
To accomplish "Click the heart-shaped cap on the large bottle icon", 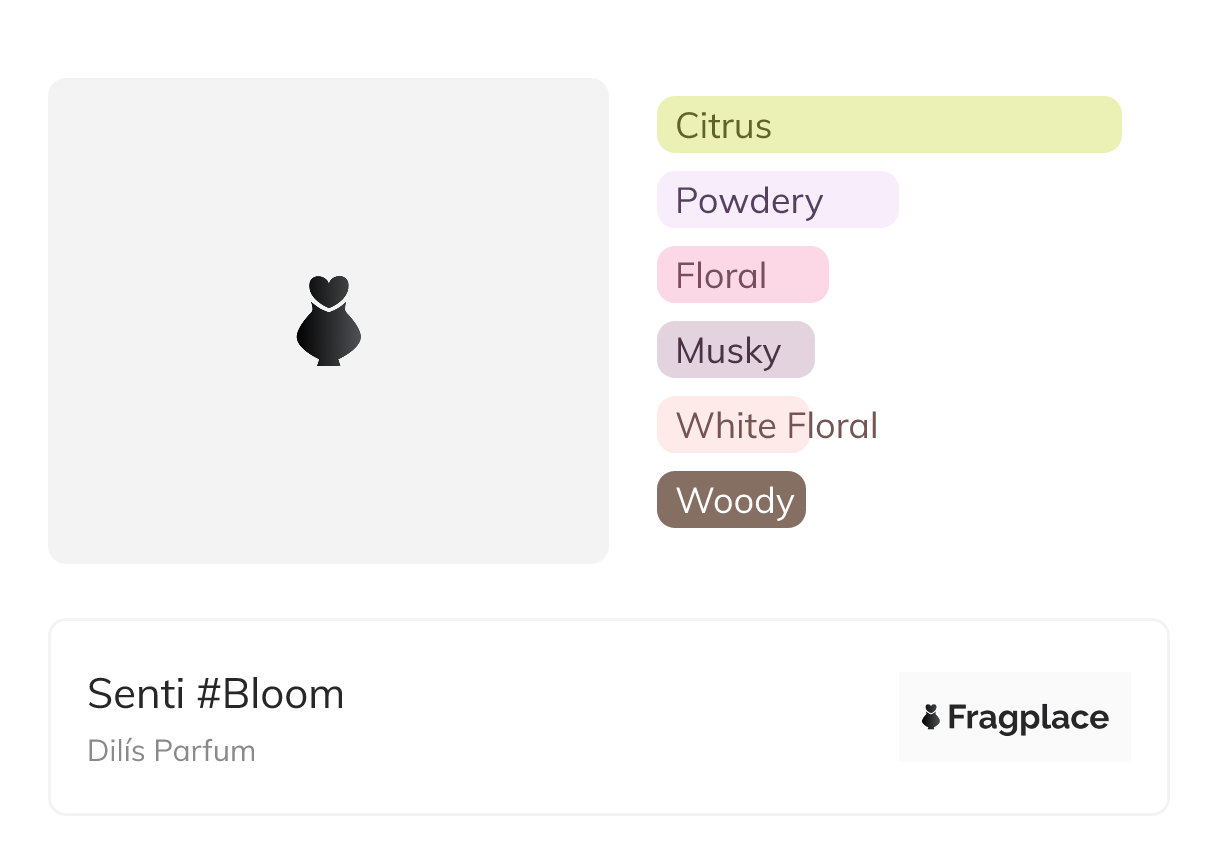I will [x=328, y=291].
